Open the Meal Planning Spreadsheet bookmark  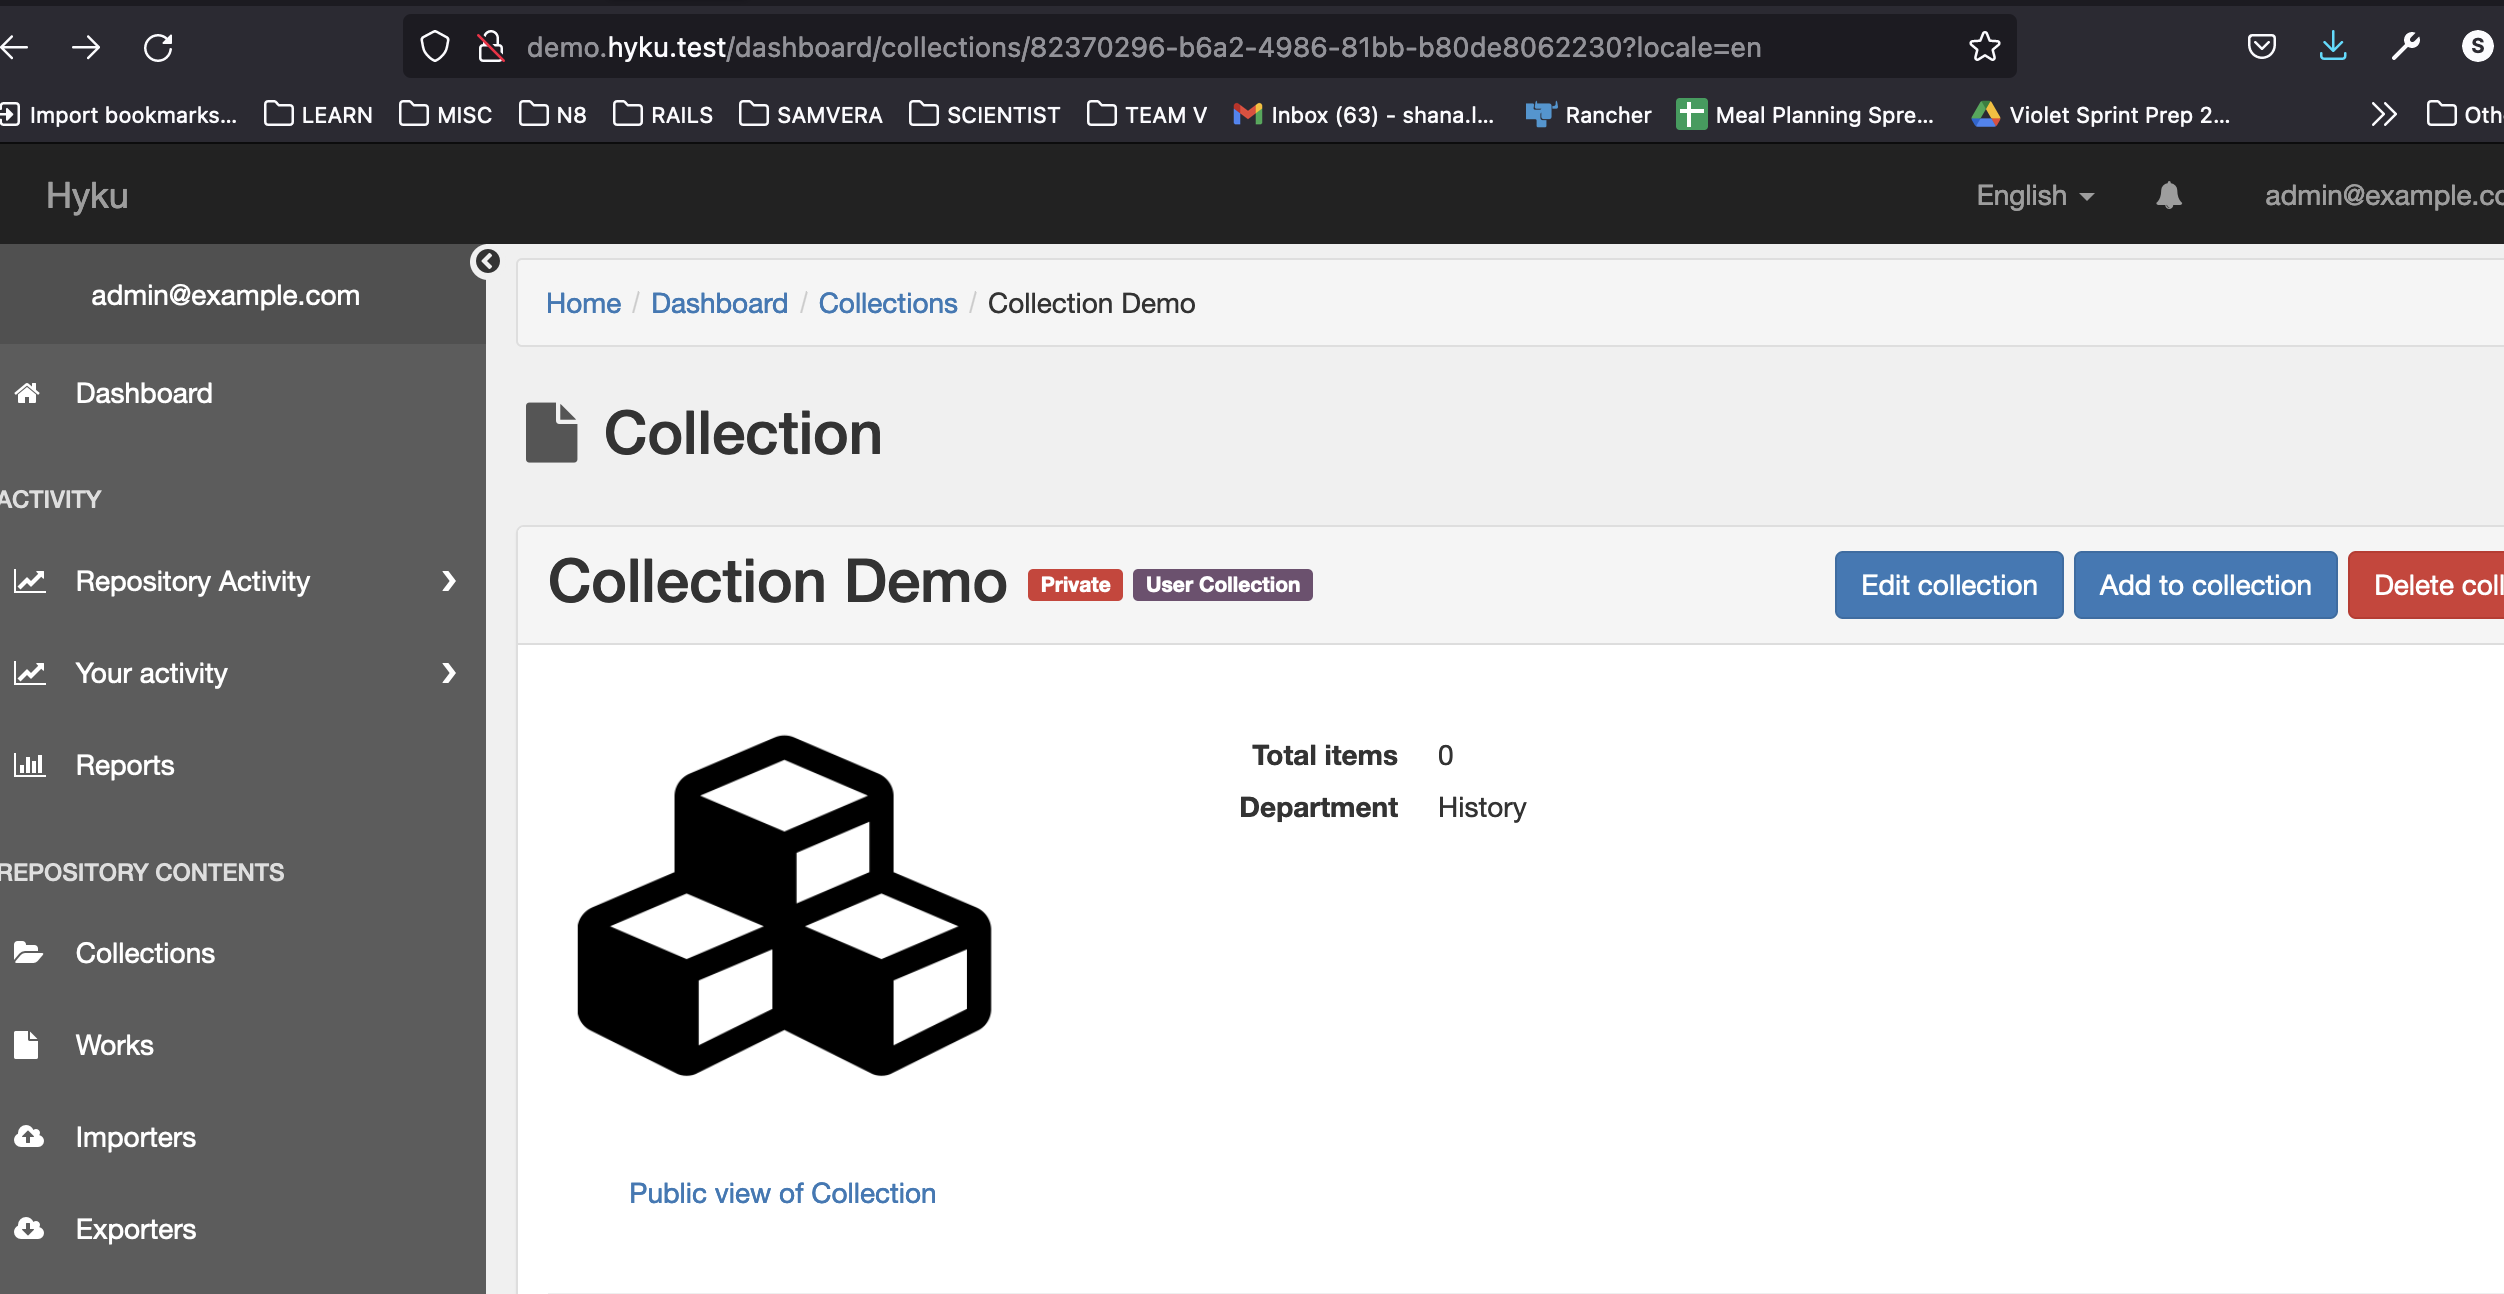click(x=1806, y=115)
